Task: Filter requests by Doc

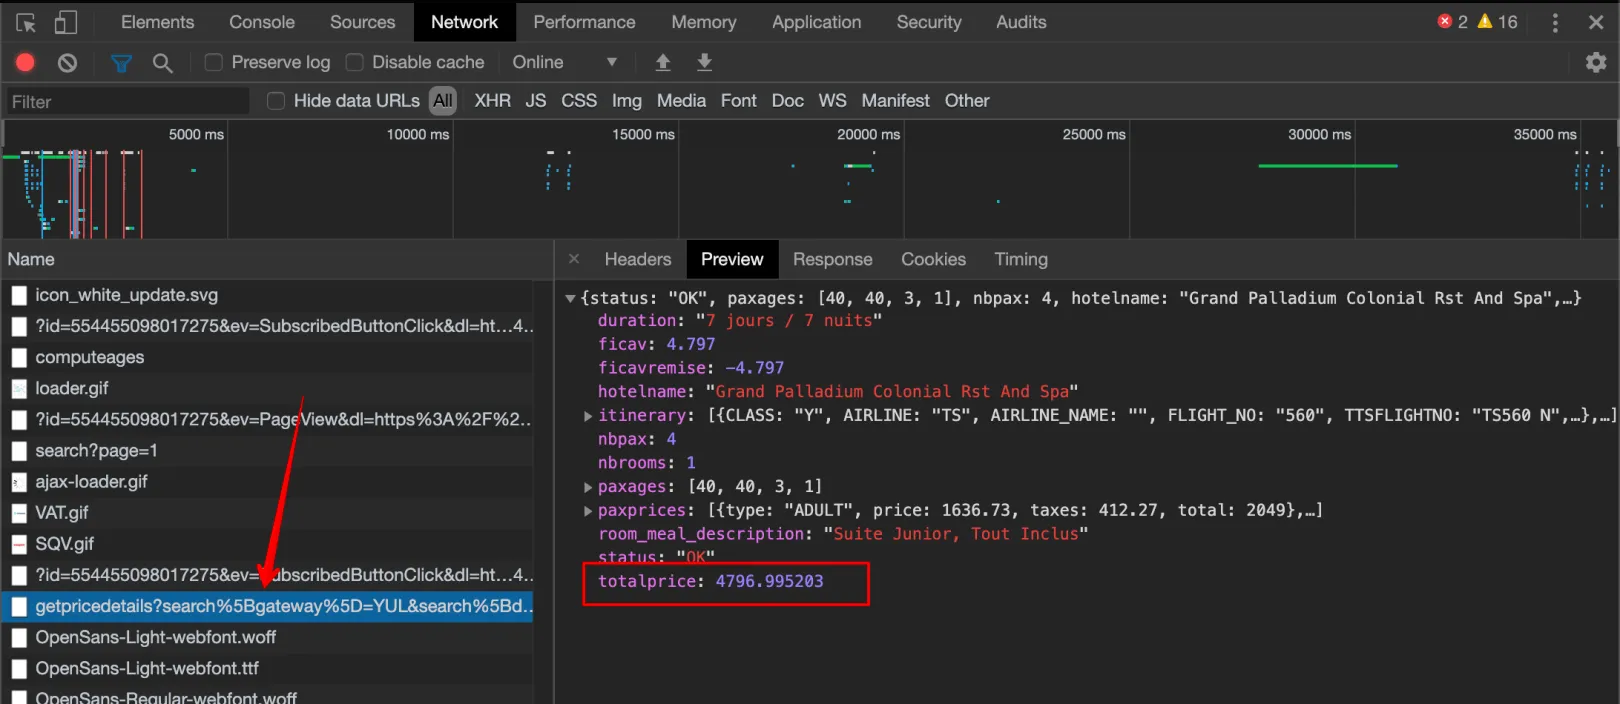Action: click(x=787, y=100)
